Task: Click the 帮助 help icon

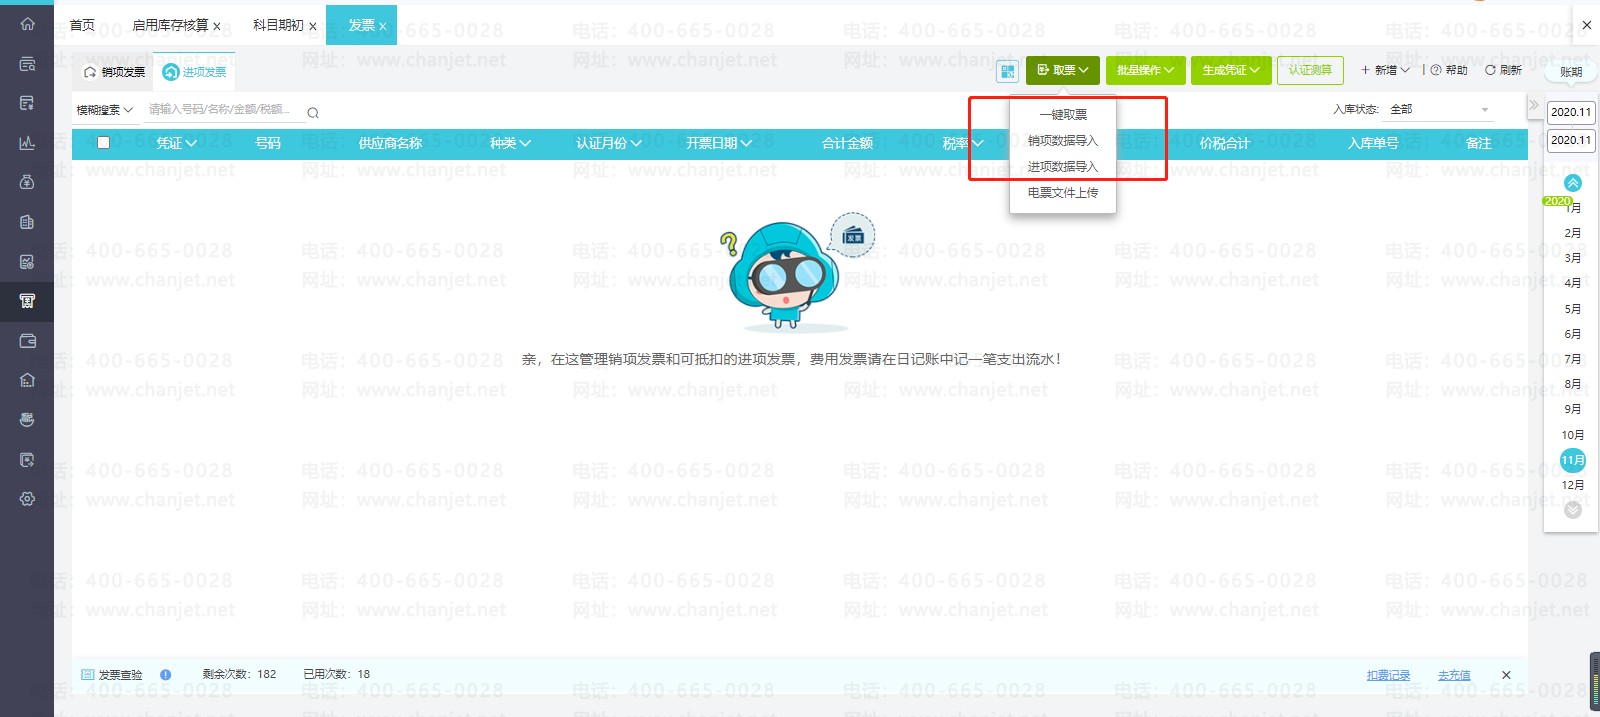Action: 1436,70
